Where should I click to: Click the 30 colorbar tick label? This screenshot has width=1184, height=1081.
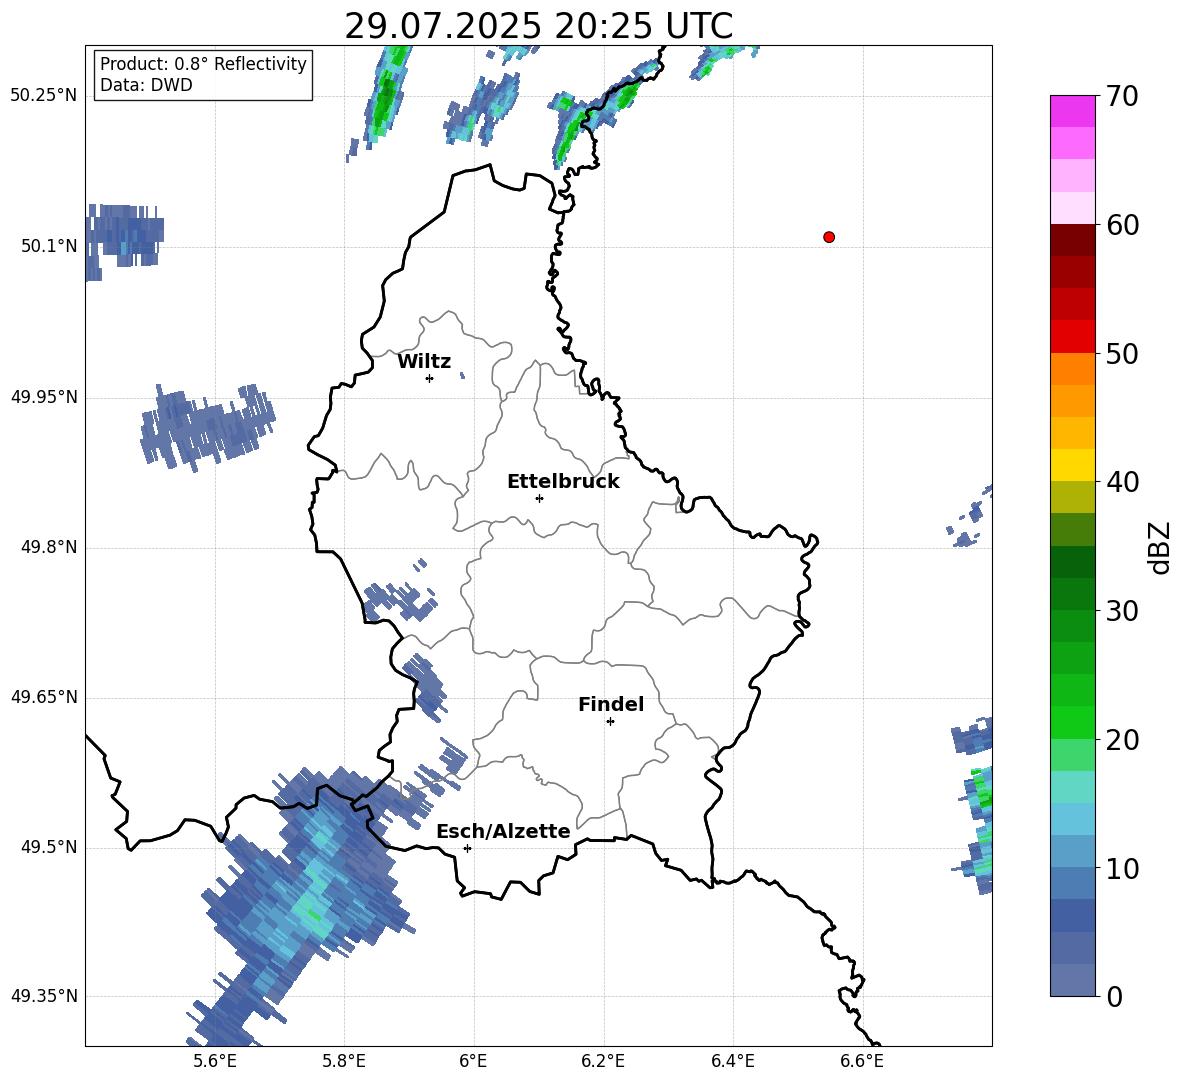[1121, 611]
